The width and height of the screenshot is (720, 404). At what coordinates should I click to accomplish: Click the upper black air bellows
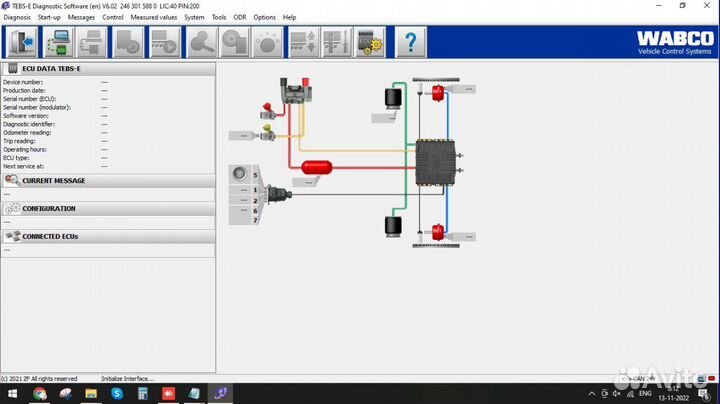point(393,97)
